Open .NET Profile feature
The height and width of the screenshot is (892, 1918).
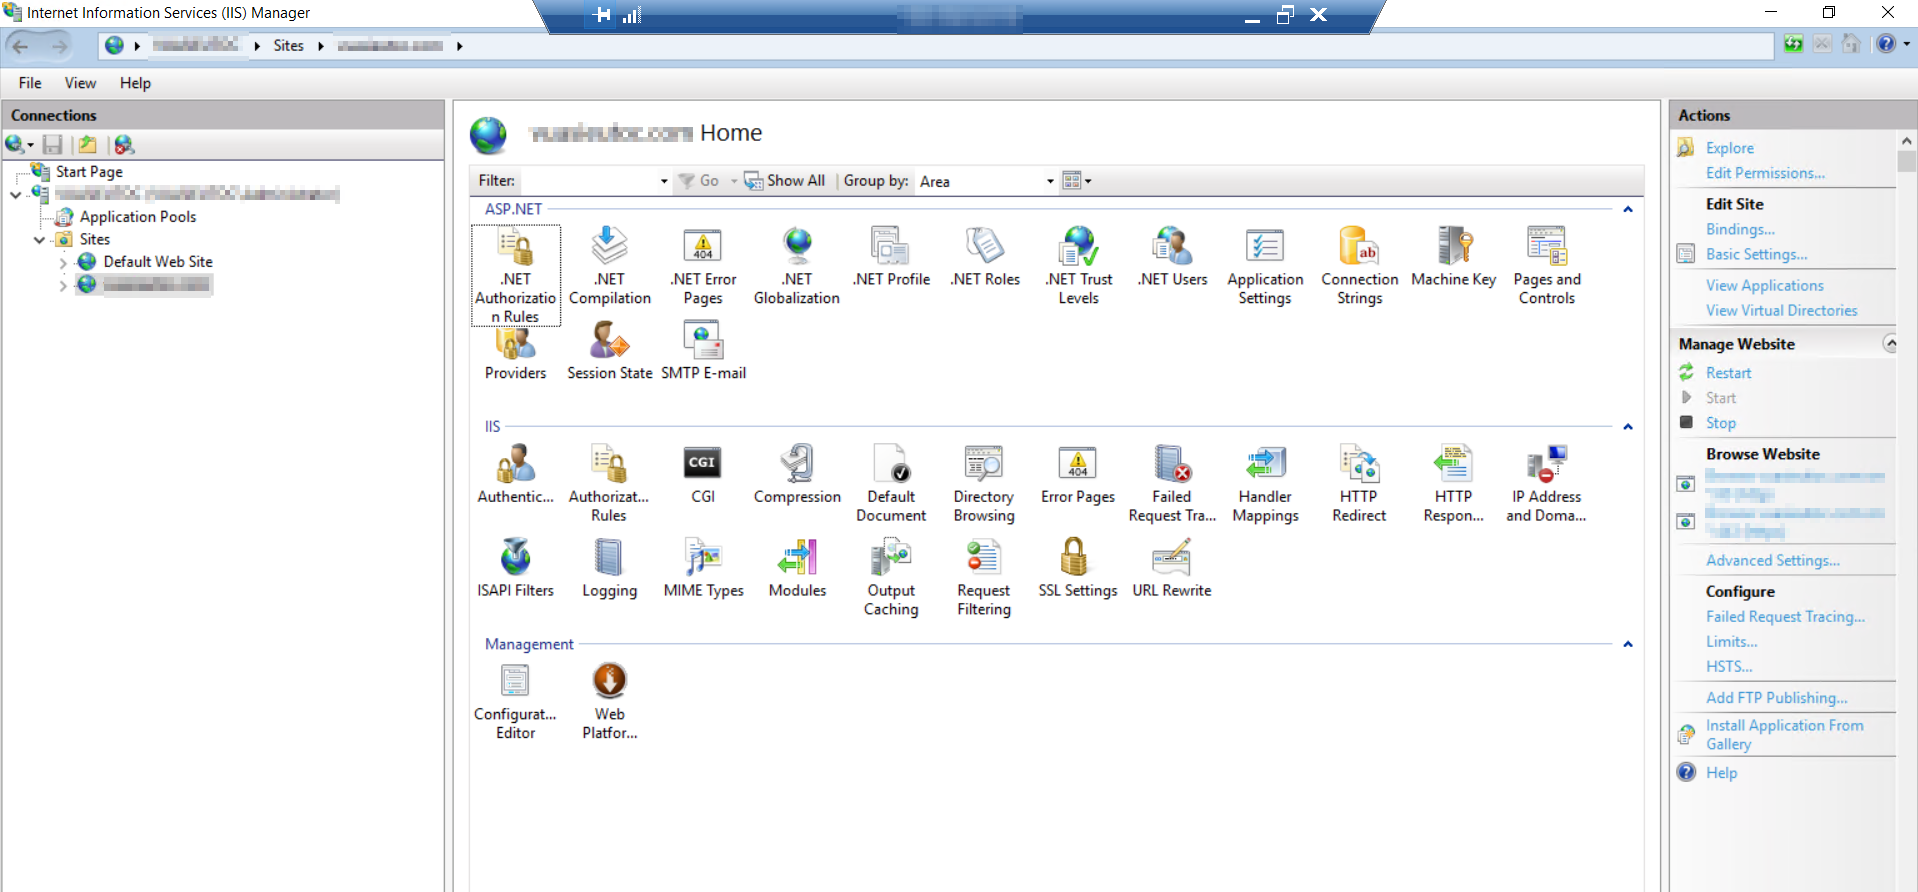click(x=891, y=257)
